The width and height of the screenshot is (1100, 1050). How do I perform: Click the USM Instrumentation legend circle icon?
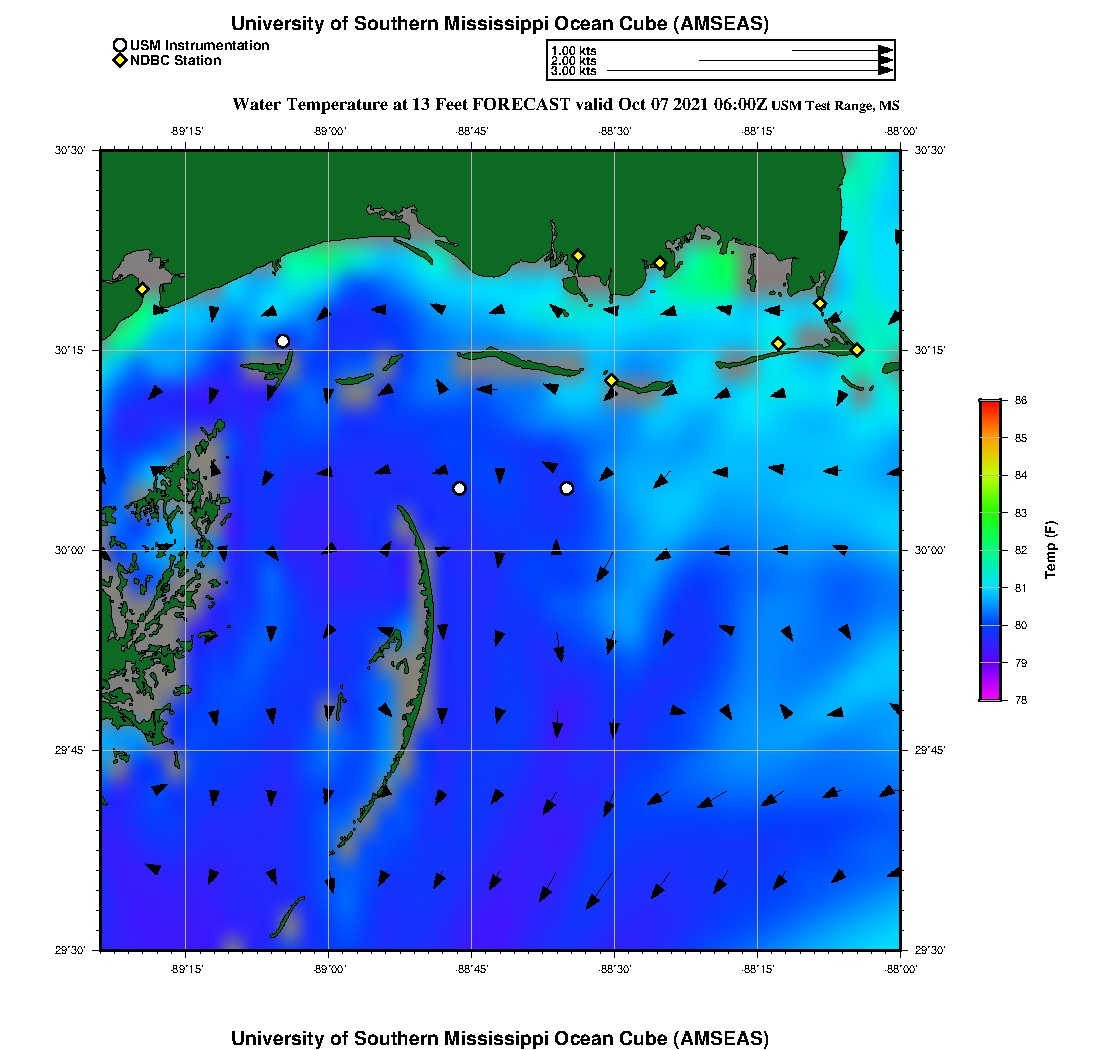click(120, 45)
